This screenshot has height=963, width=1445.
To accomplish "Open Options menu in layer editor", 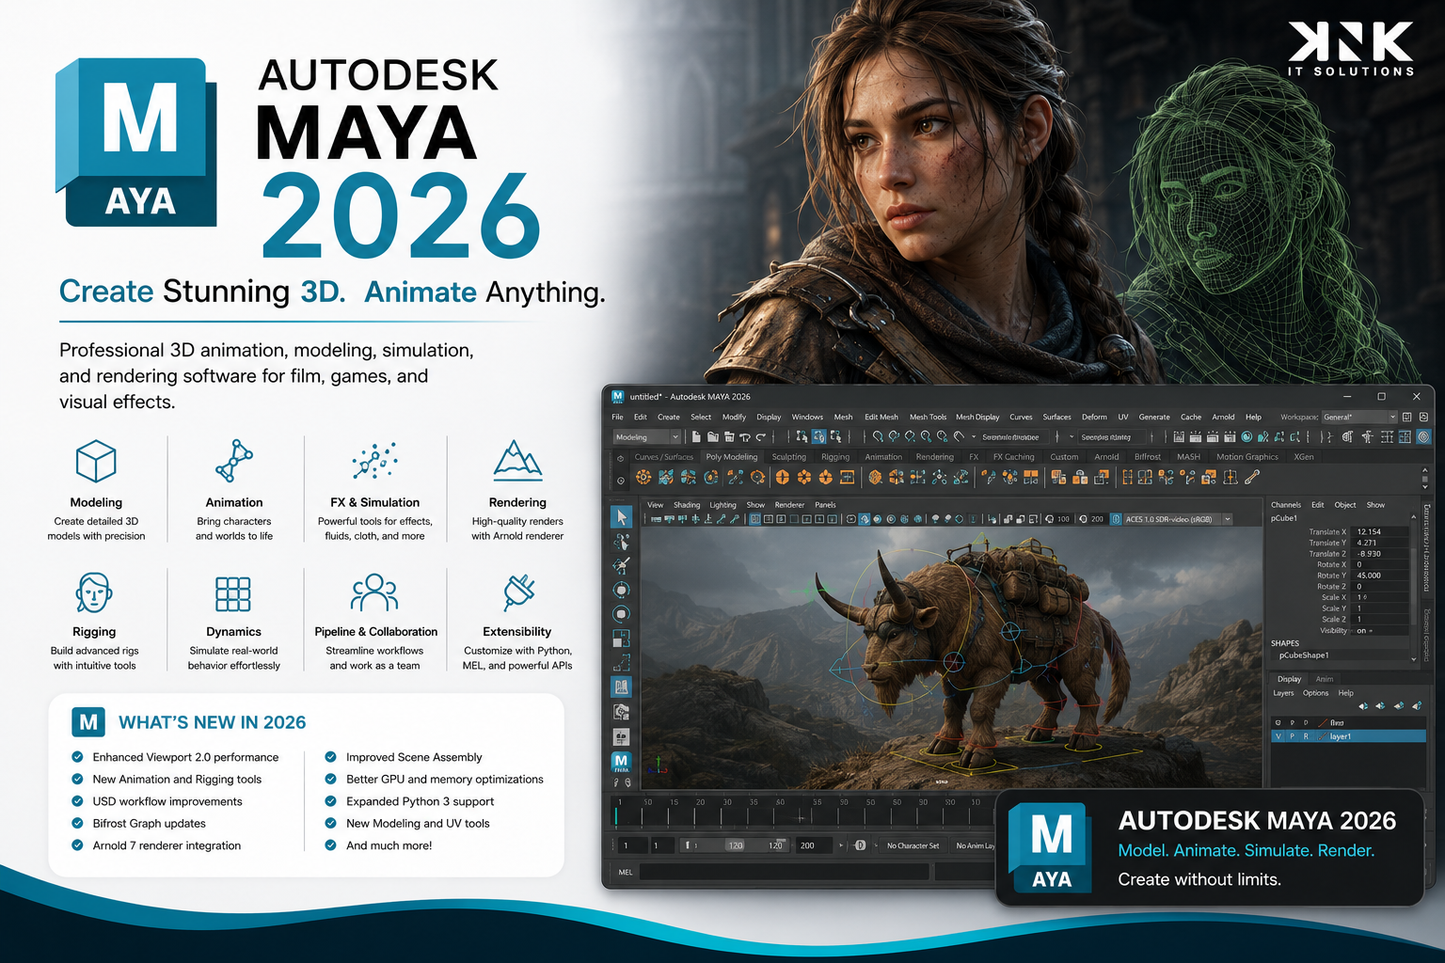I will [x=1316, y=693].
